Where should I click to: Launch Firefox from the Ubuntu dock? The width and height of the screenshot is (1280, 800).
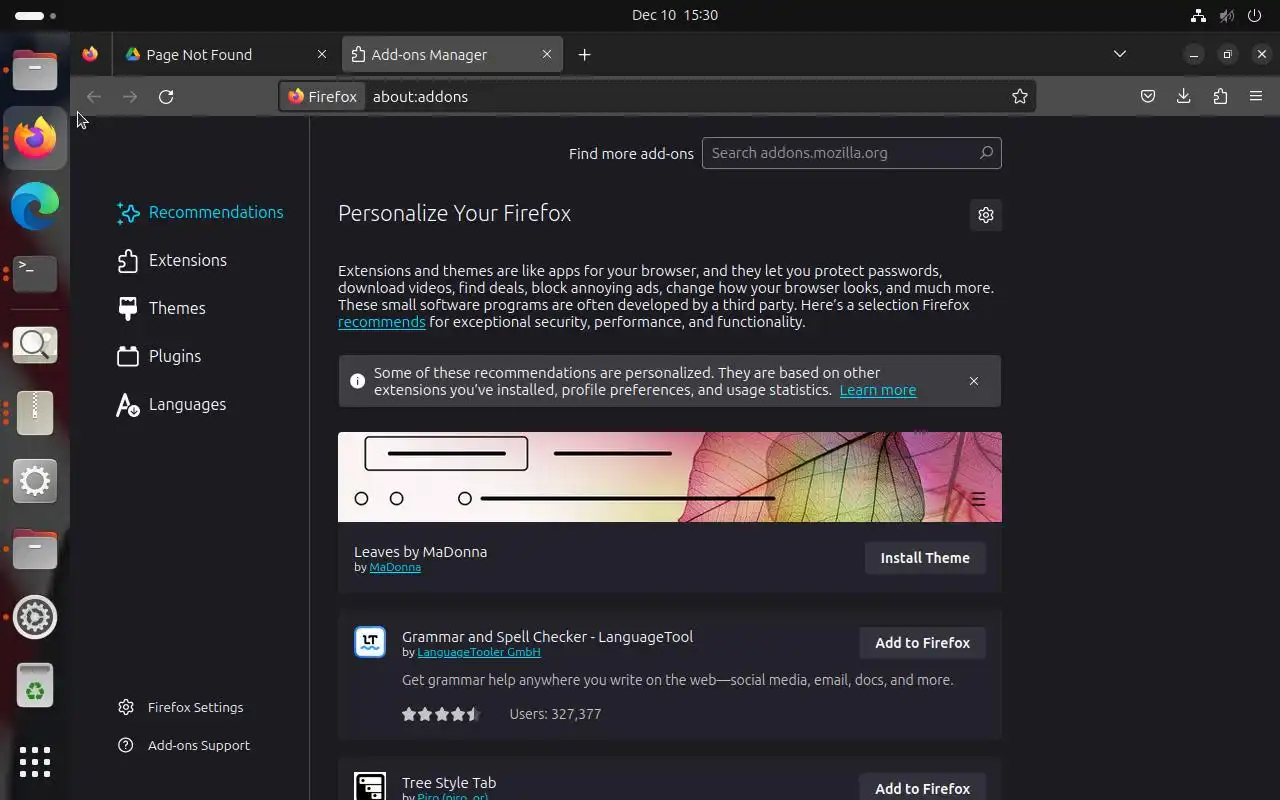tap(35, 137)
